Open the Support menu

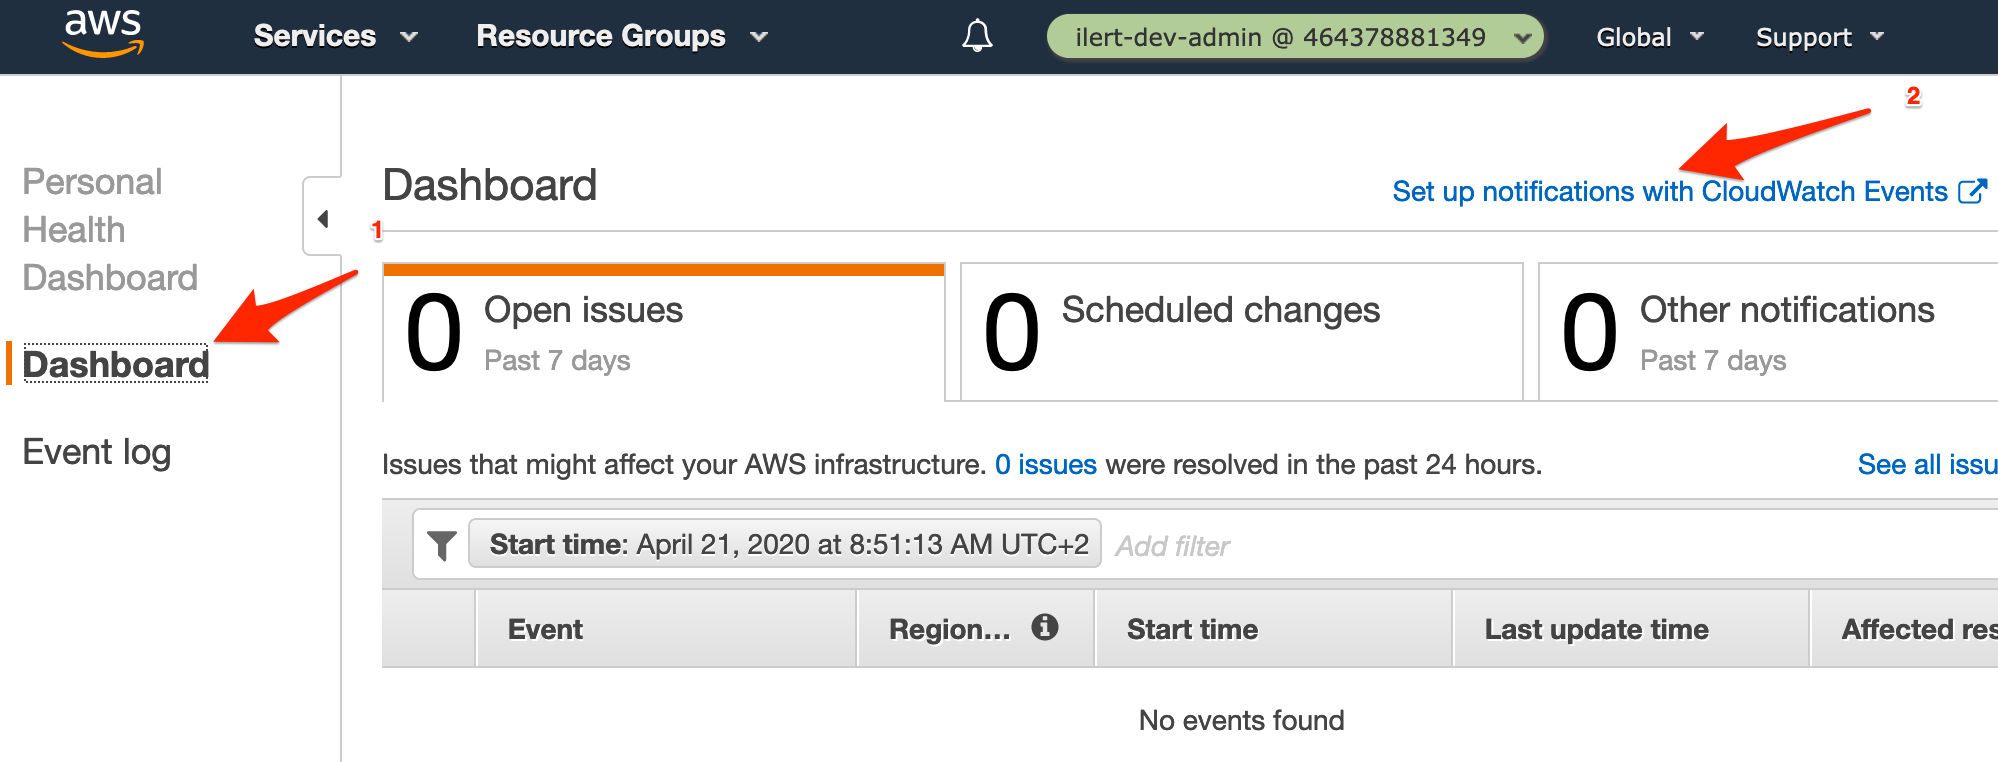(x=1819, y=37)
